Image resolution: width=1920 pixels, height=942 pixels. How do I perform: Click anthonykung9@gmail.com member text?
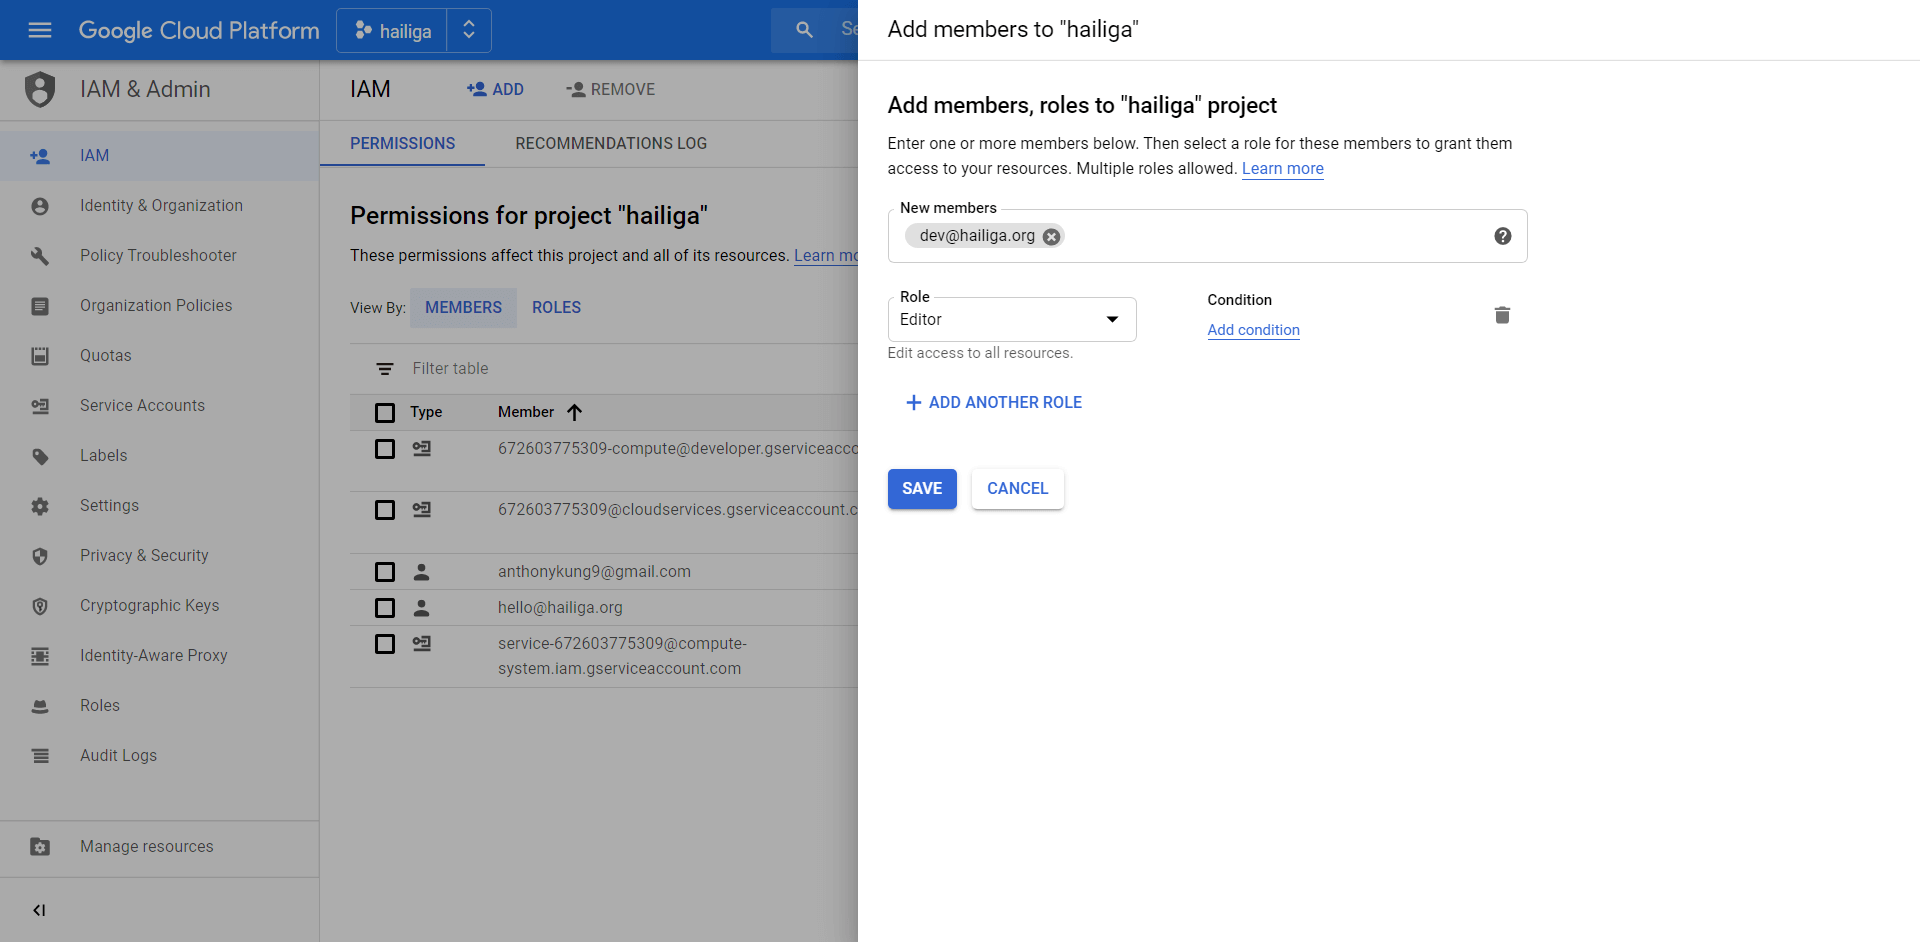point(594,572)
